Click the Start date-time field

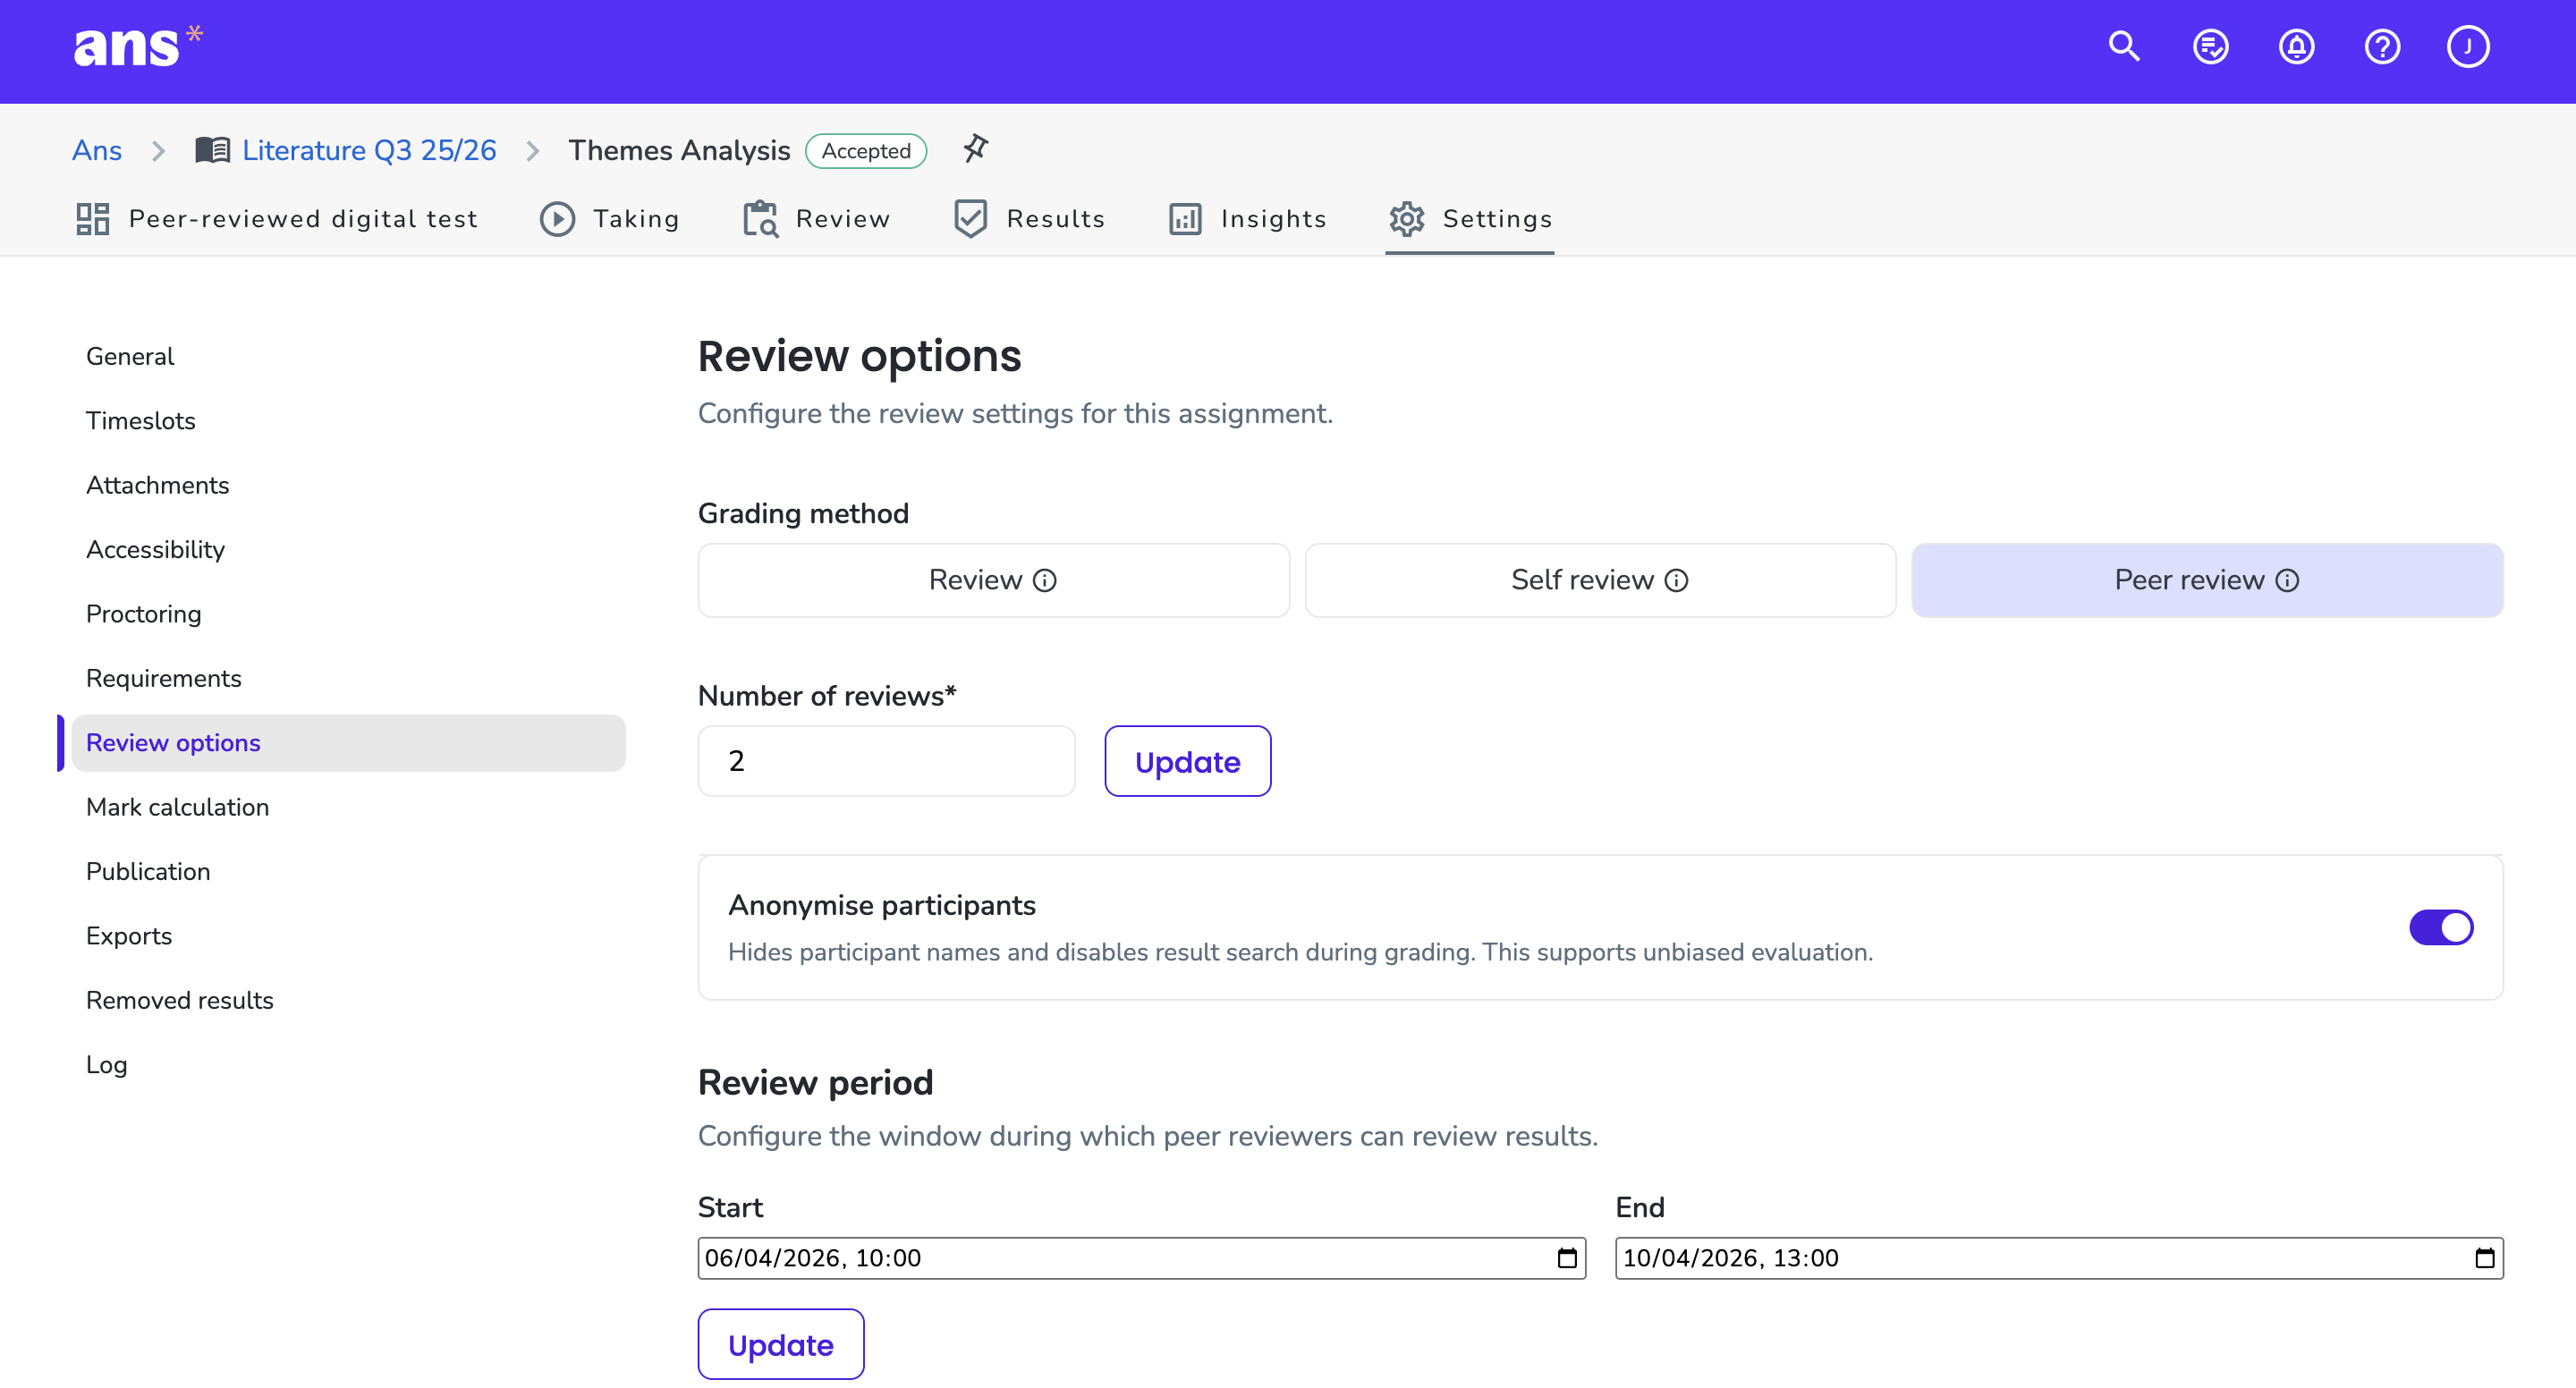click(1141, 1258)
